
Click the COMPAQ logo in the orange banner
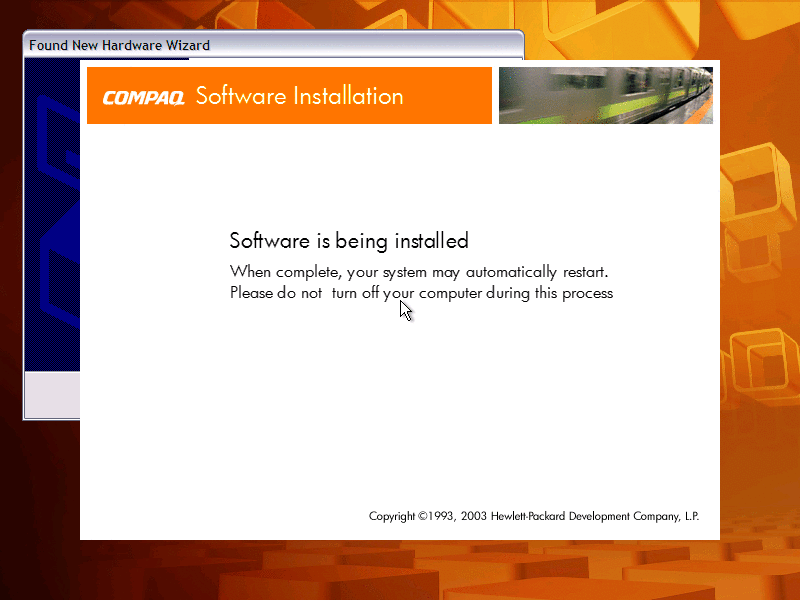[x=143, y=97]
